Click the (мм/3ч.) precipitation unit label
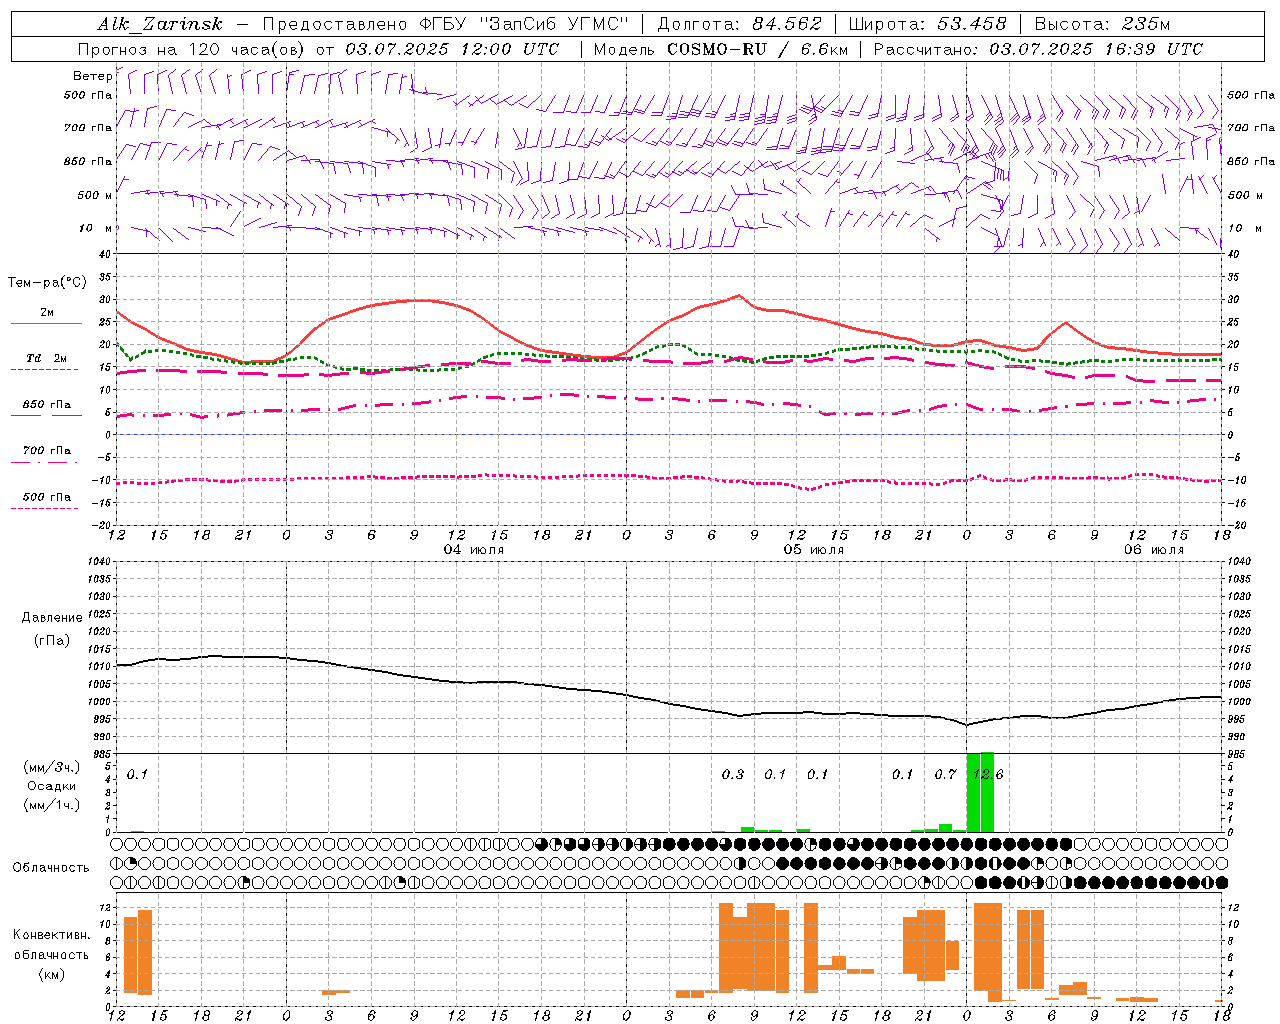Image resolution: width=1280 pixels, height=1024 pixels. pyautogui.click(x=51, y=767)
